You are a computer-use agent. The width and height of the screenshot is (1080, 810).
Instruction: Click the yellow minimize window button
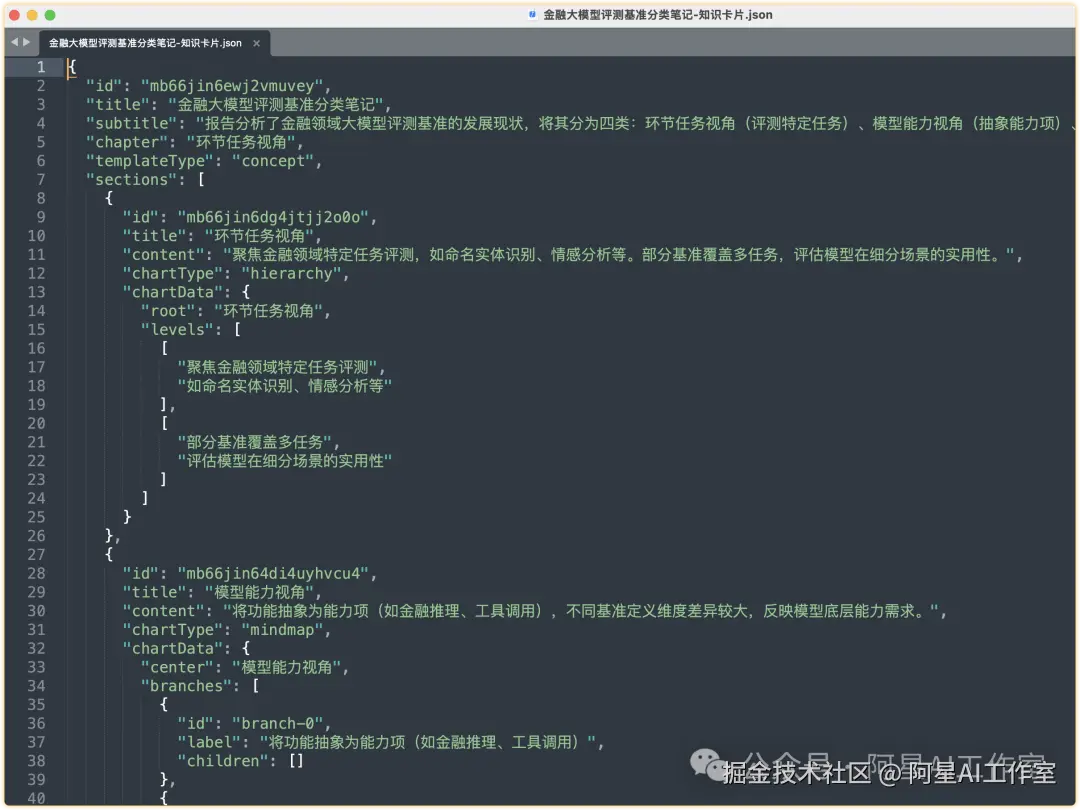click(32, 14)
